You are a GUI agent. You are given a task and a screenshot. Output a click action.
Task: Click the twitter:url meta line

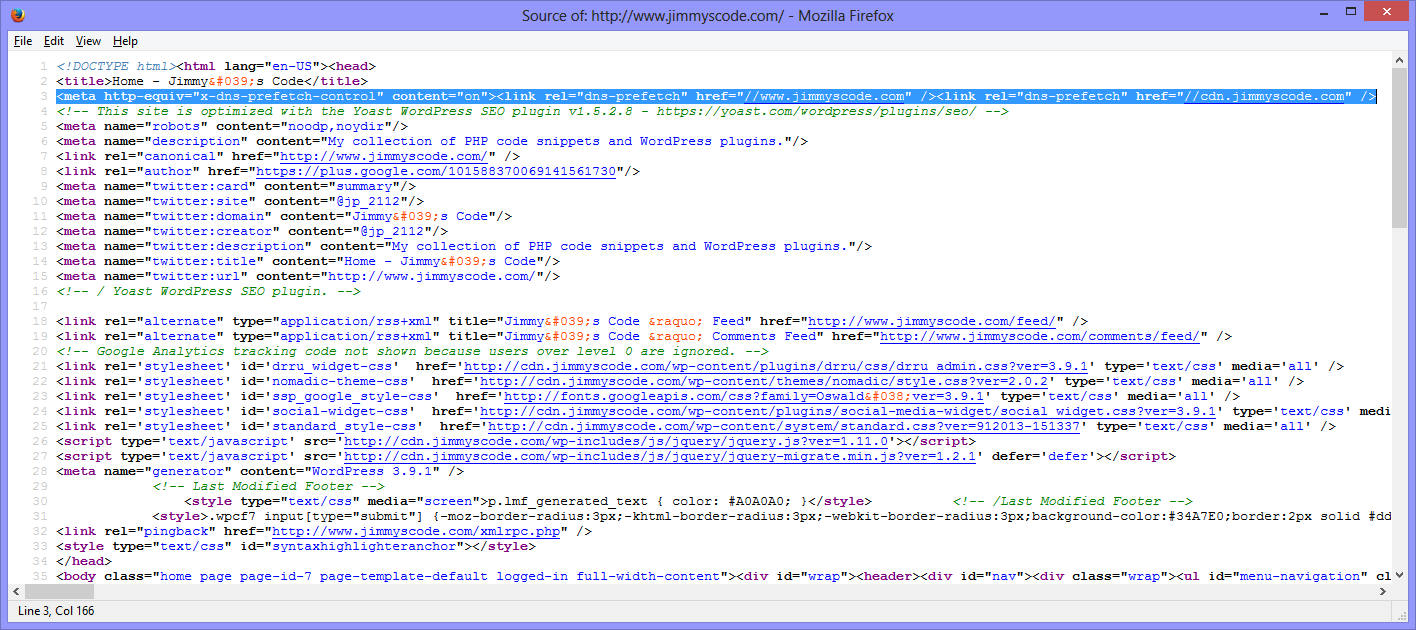coord(308,276)
